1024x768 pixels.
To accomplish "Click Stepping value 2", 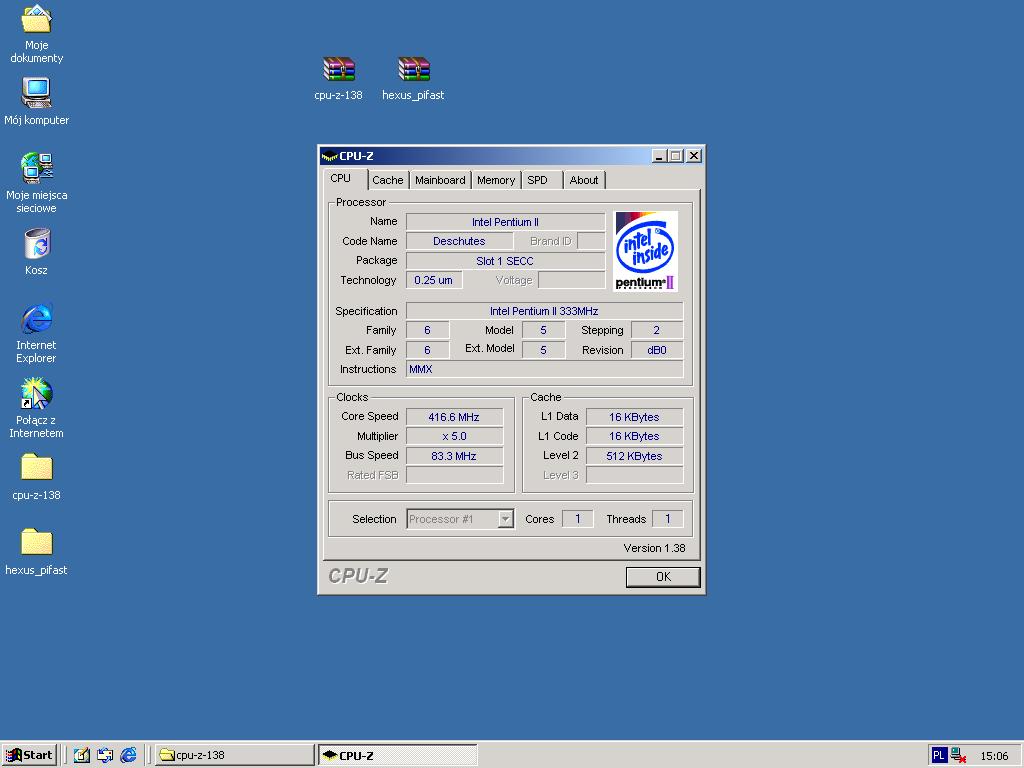I will (657, 330).
